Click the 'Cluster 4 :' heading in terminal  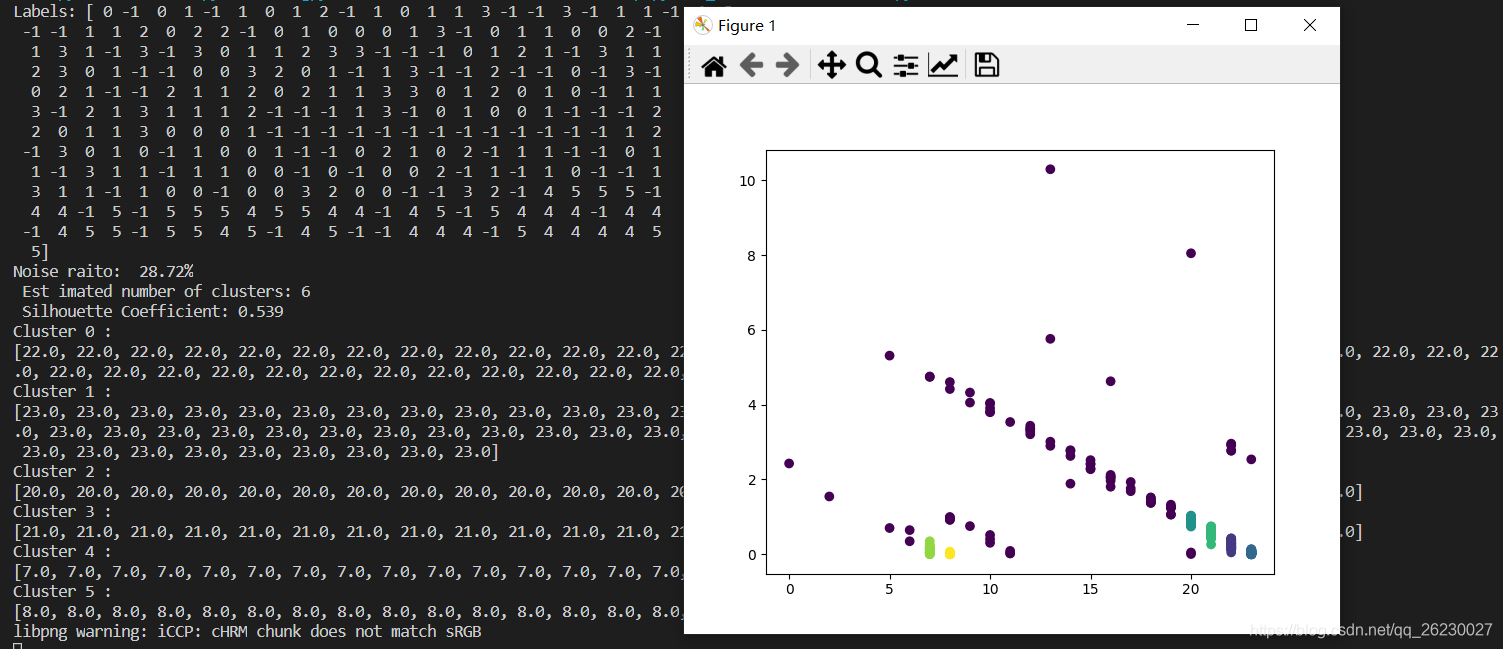(x=62, y=551)
